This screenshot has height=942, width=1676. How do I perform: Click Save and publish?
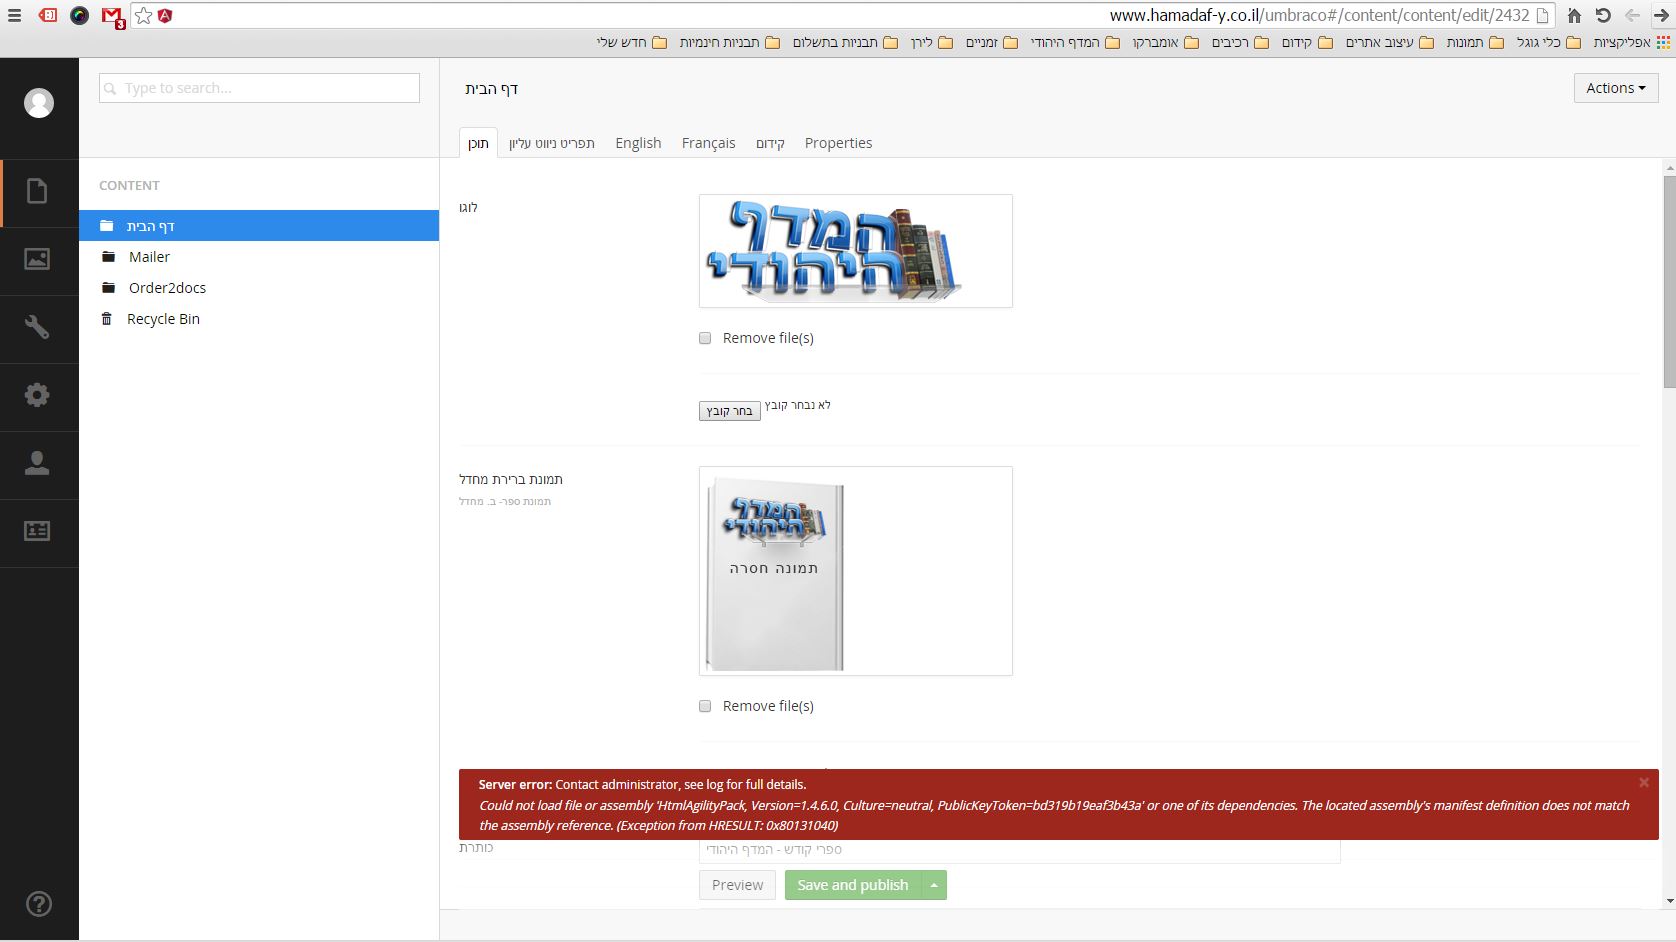click(x=853, y=885)
